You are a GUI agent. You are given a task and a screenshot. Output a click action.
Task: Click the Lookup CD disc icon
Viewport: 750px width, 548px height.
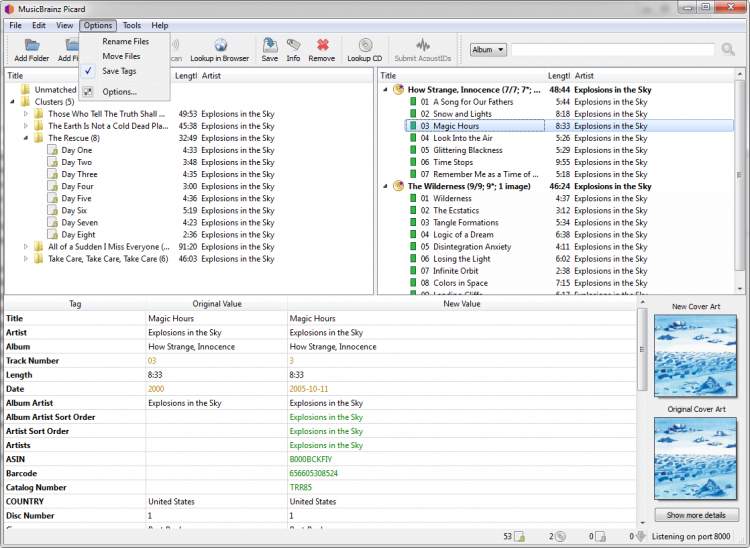tap(365, 45)
